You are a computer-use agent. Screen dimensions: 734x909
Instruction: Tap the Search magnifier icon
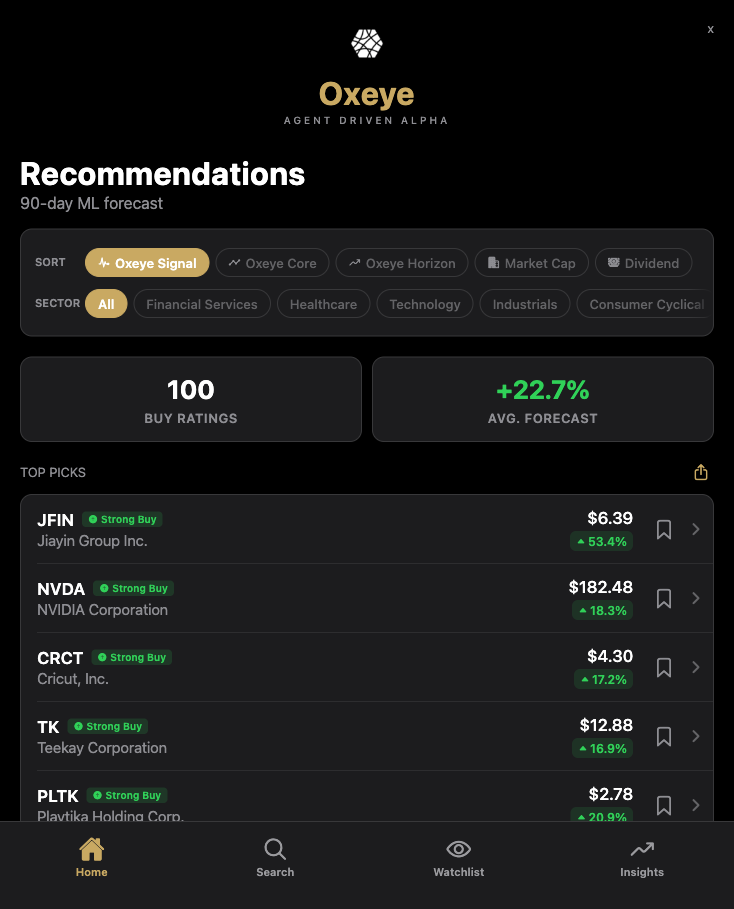pyautogui.click(x=275, y=848)
